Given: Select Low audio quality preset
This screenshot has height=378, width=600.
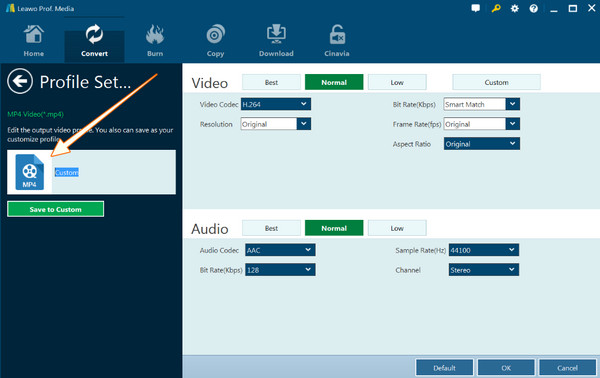Looking at the screenshot, I should (397, 228).
